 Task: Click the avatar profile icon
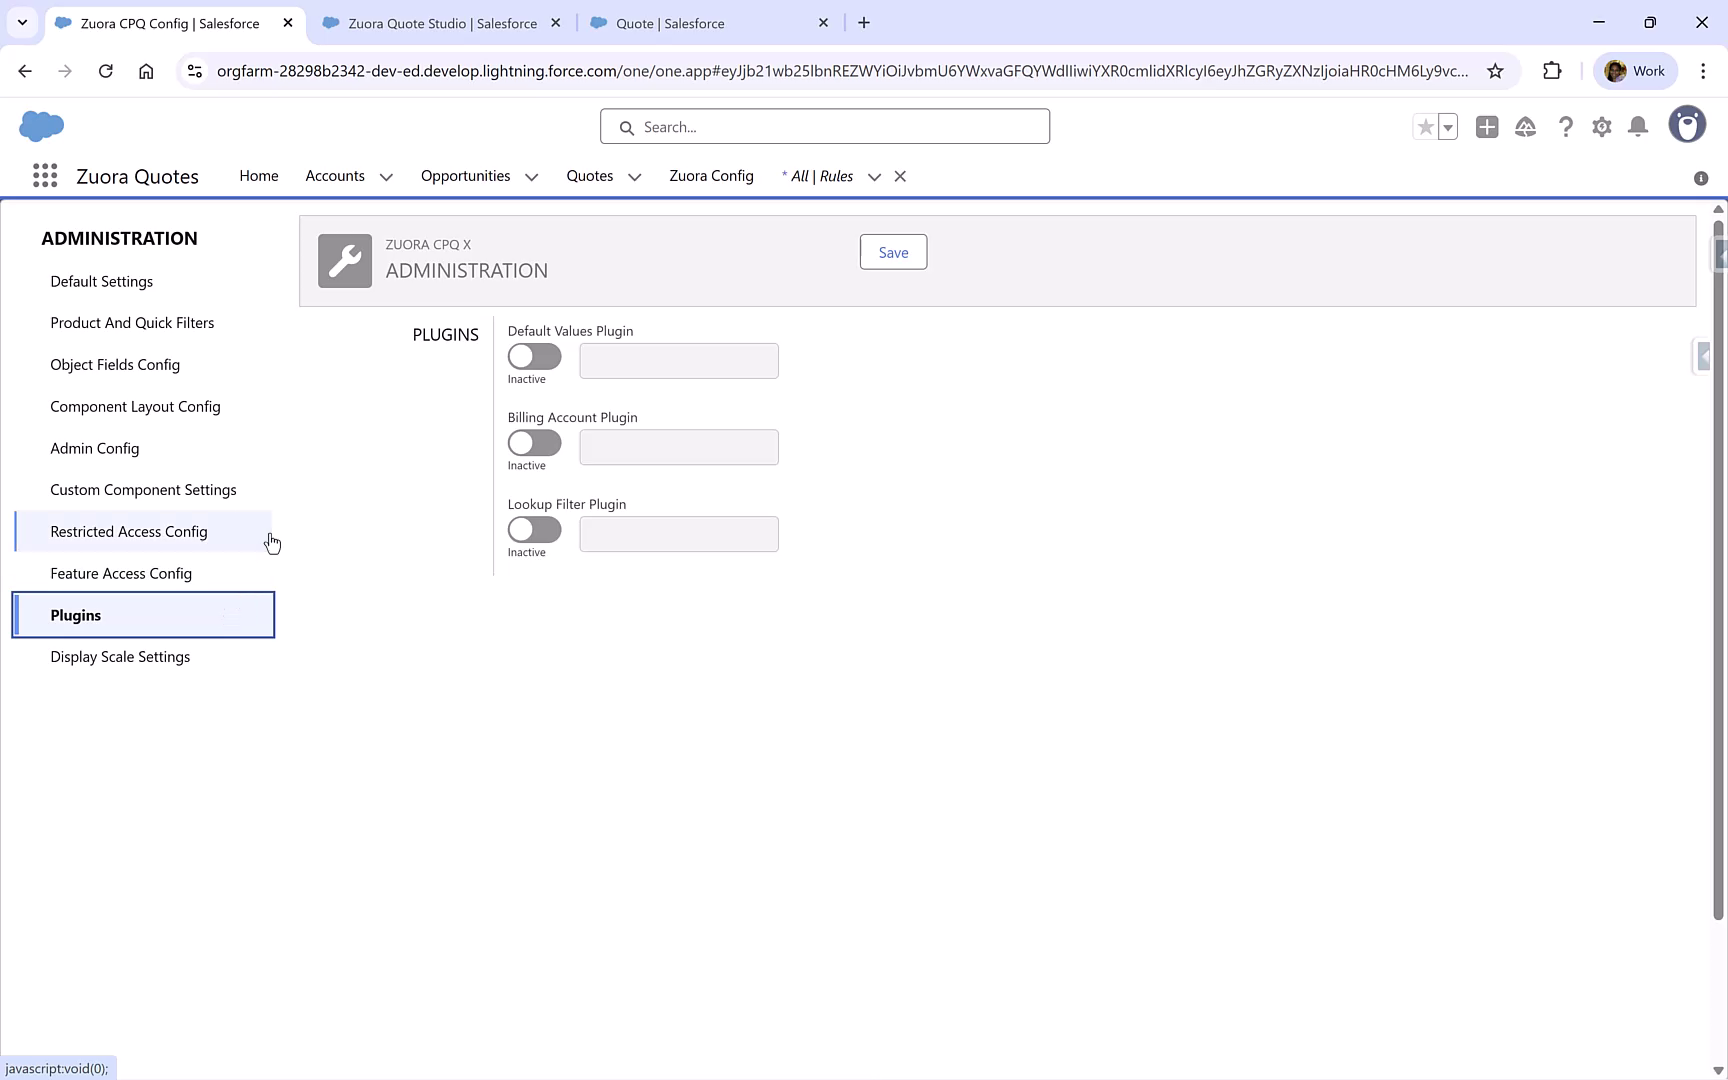point(1688,124)
